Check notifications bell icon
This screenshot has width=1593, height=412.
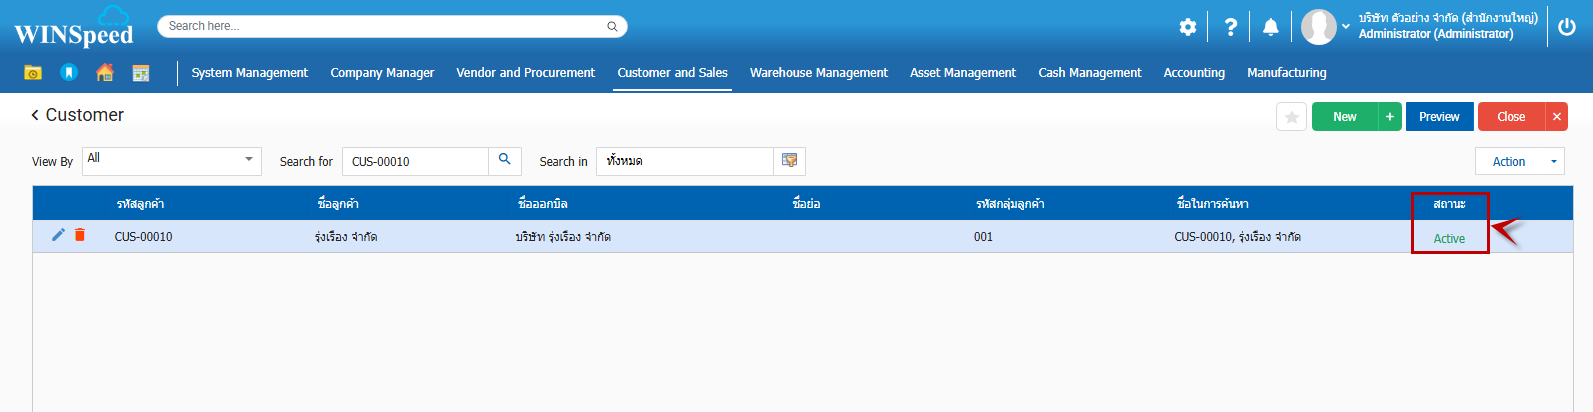pos(1270,27)
